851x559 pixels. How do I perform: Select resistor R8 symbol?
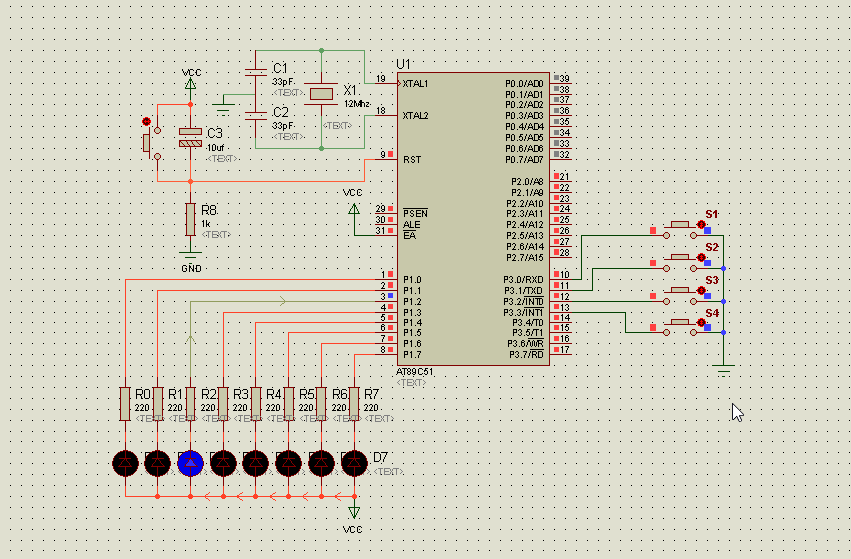pyautogui.click(x=190, y=219)
